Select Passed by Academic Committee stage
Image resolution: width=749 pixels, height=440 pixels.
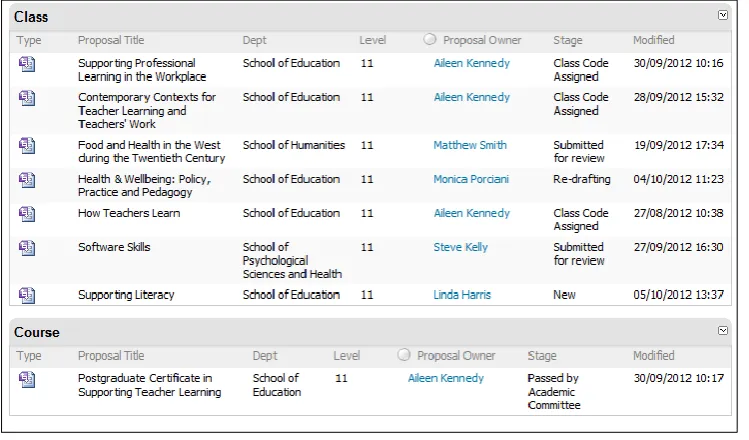[x=554, y=392]
